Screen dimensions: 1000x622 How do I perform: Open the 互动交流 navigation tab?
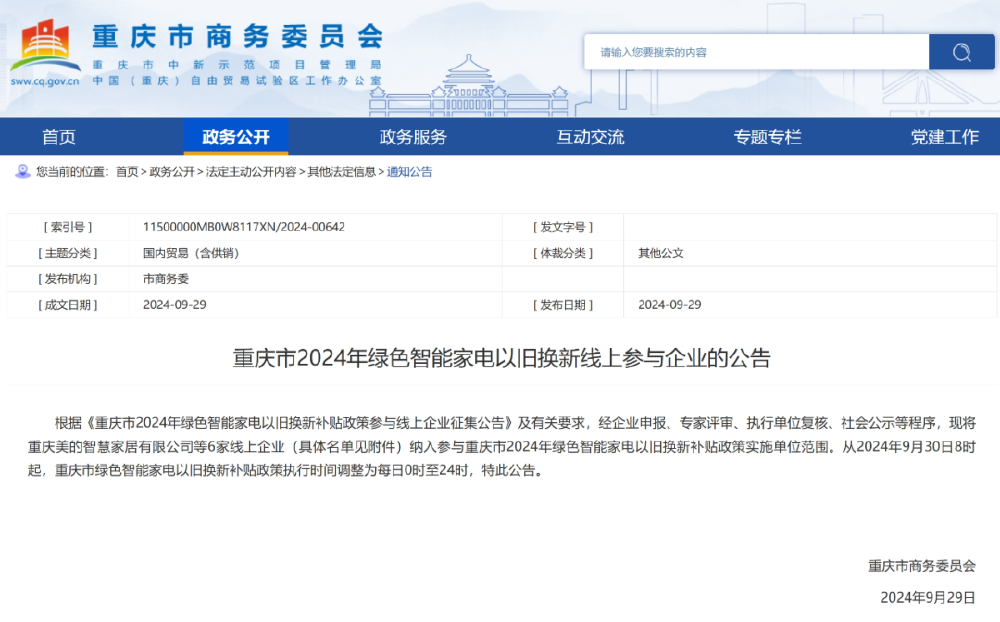590,137
